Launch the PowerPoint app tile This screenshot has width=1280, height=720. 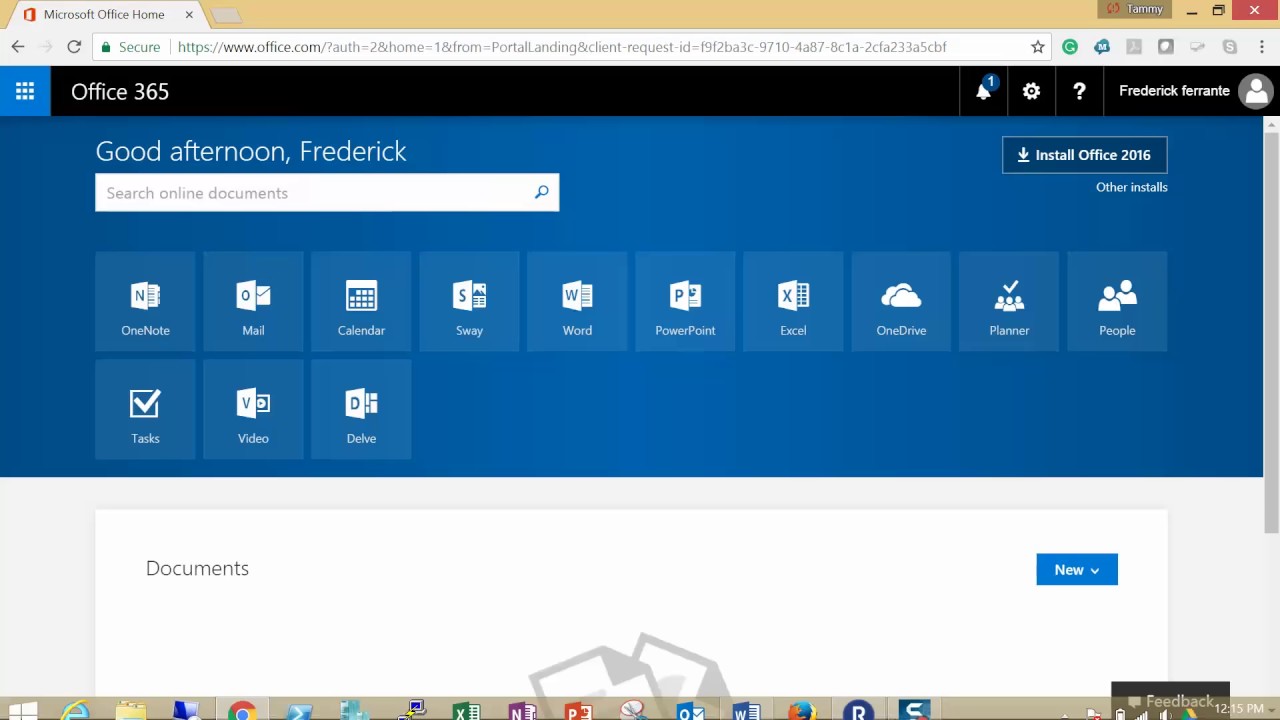pos(685,302)
